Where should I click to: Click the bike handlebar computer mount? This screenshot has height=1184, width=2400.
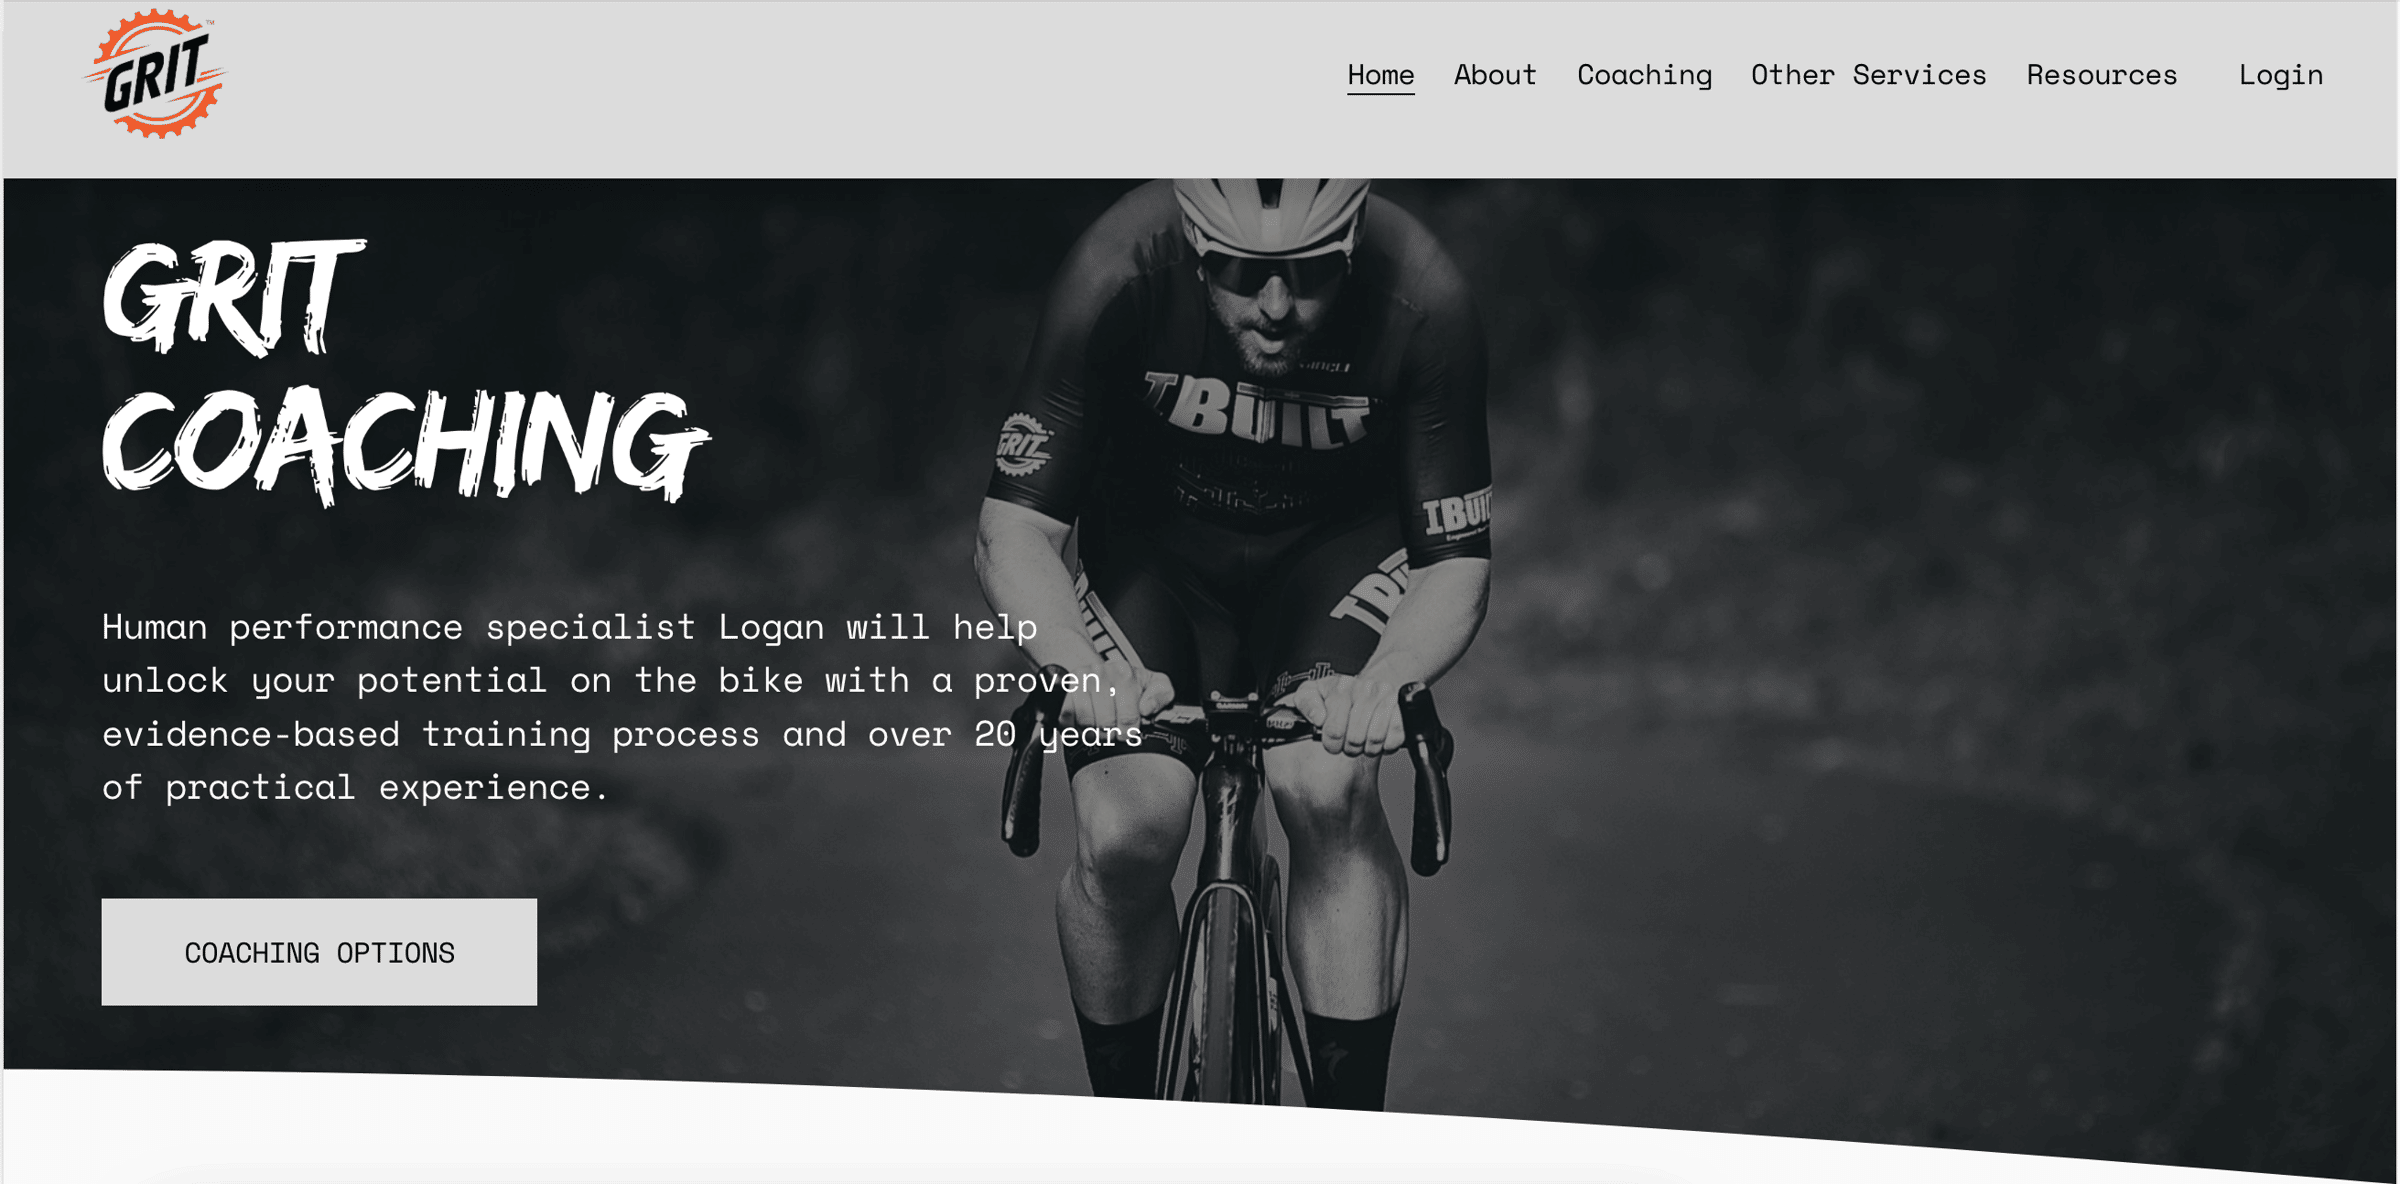point(1236,704)
